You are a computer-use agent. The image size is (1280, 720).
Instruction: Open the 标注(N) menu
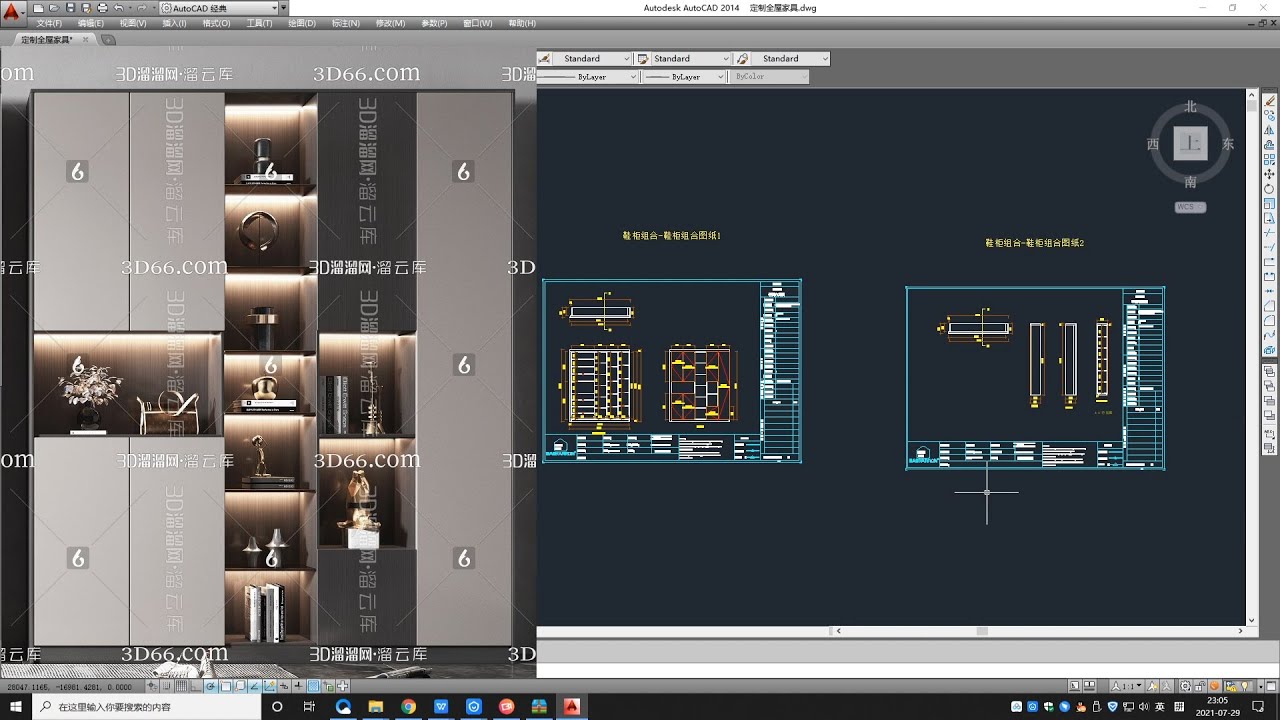[345, 23]
